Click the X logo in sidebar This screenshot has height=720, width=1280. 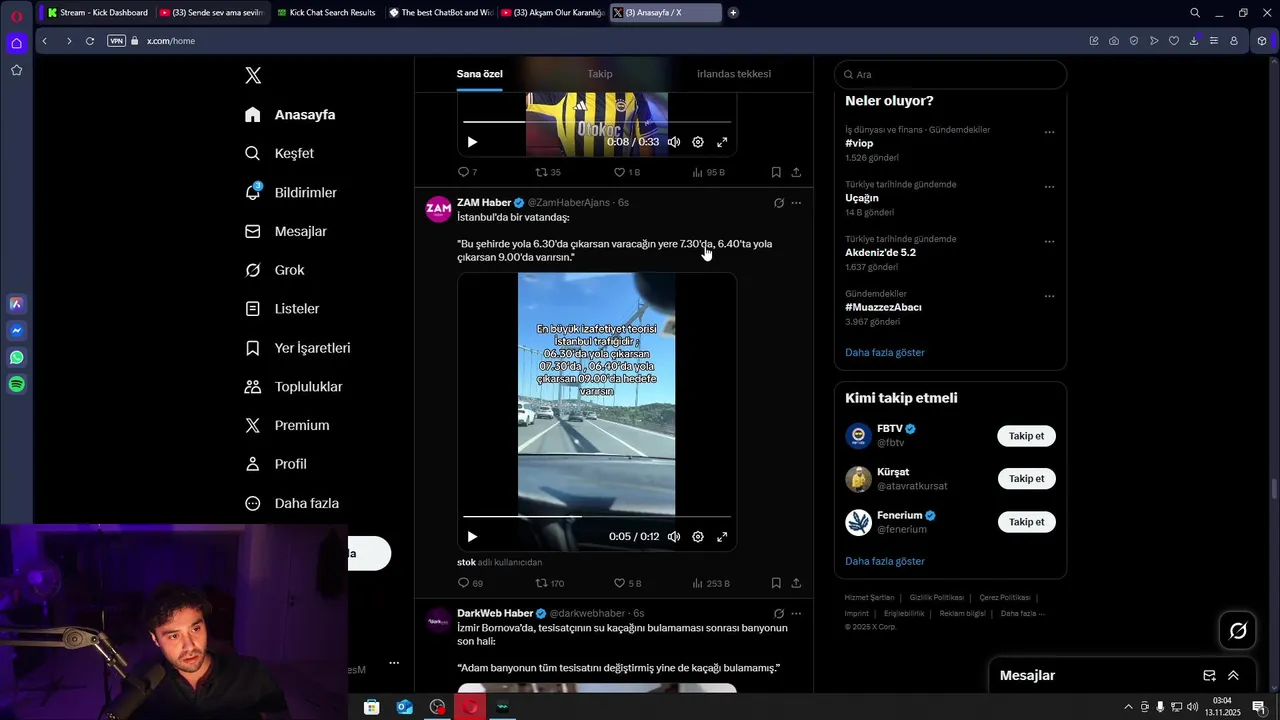253,76
